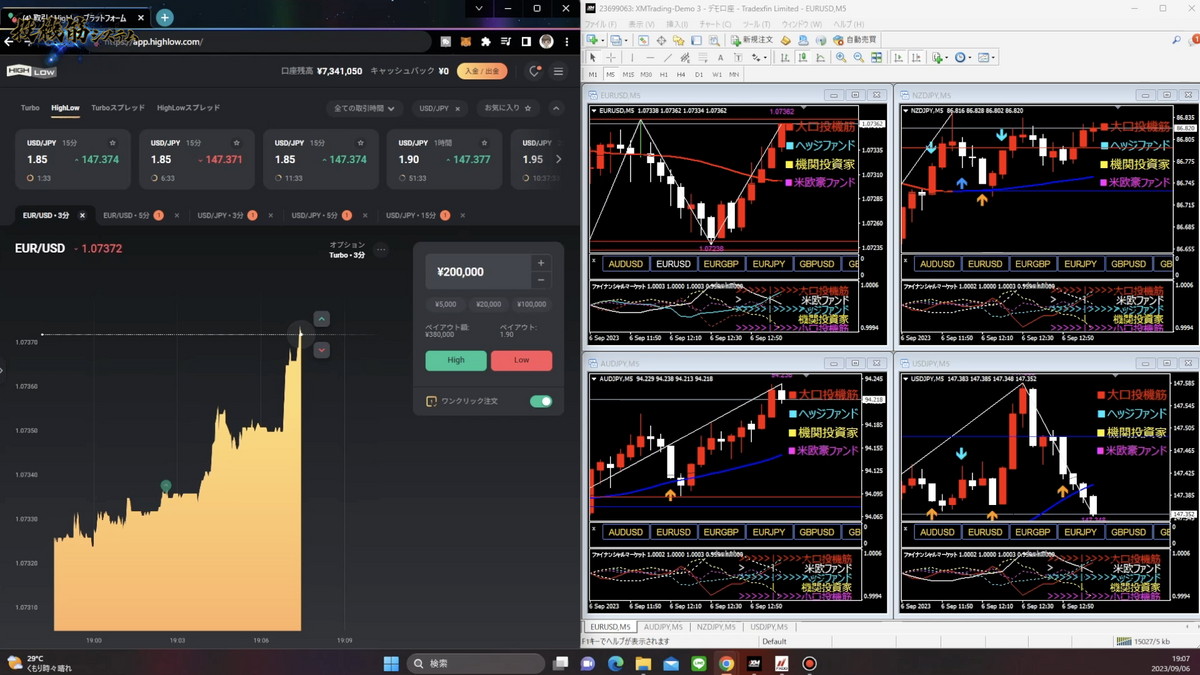
Task: Click the Zoom Out magnifier in MT4
Action: [x=859, y=58]
